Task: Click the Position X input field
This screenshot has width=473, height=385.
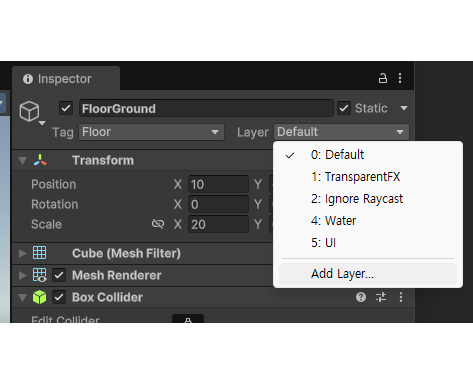Action: point(218,184)
